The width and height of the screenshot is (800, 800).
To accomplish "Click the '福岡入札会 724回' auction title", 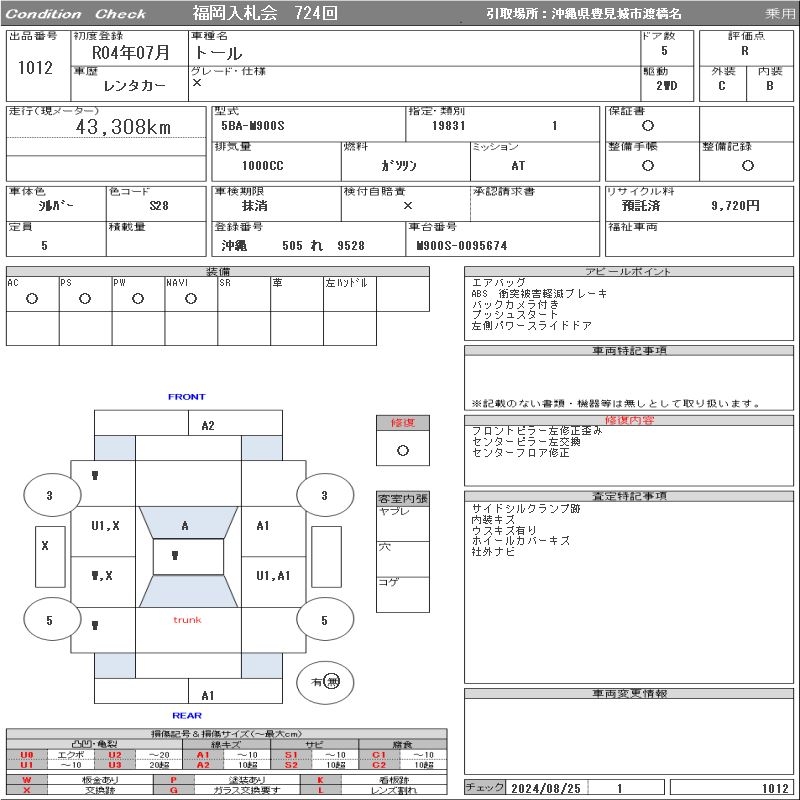I will pyautogui.click(x=265, y=13).
